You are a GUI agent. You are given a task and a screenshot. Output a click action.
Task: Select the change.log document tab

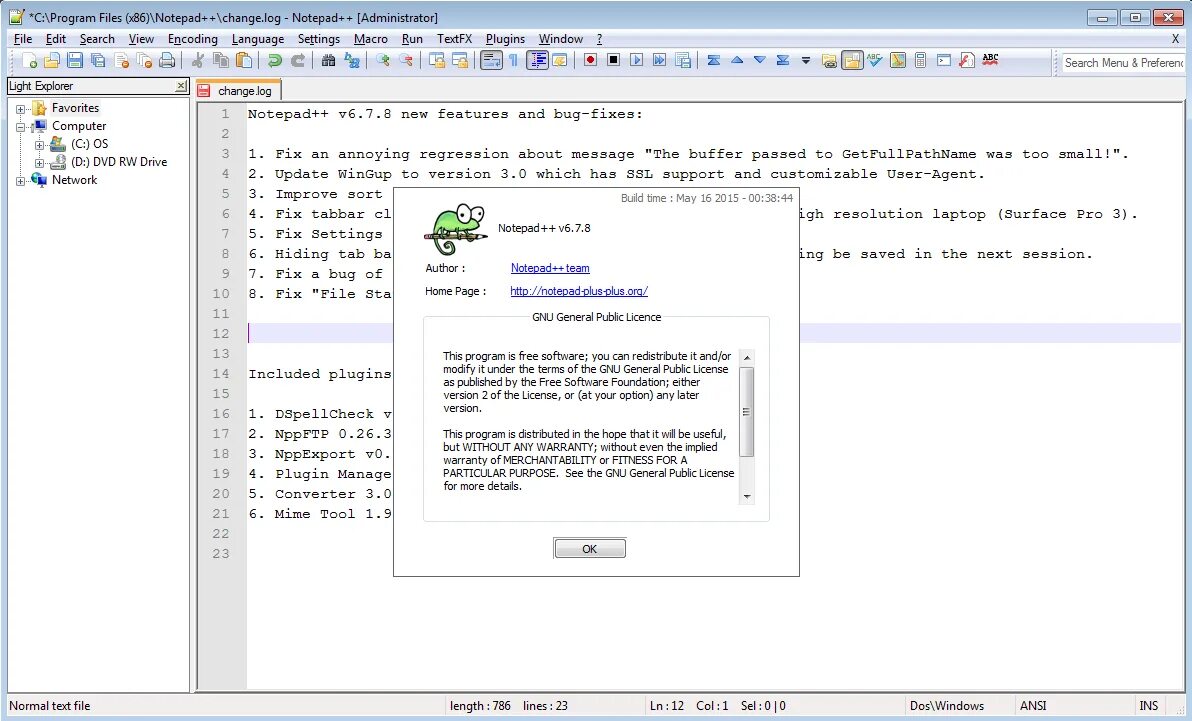(238, 91)
